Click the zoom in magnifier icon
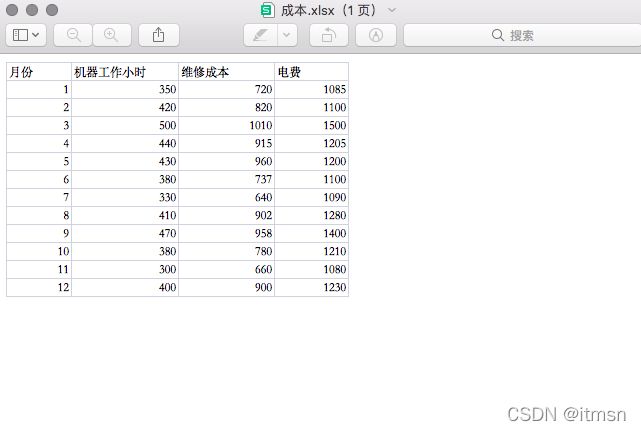This screenshot has height=431, width=641. 112,35
